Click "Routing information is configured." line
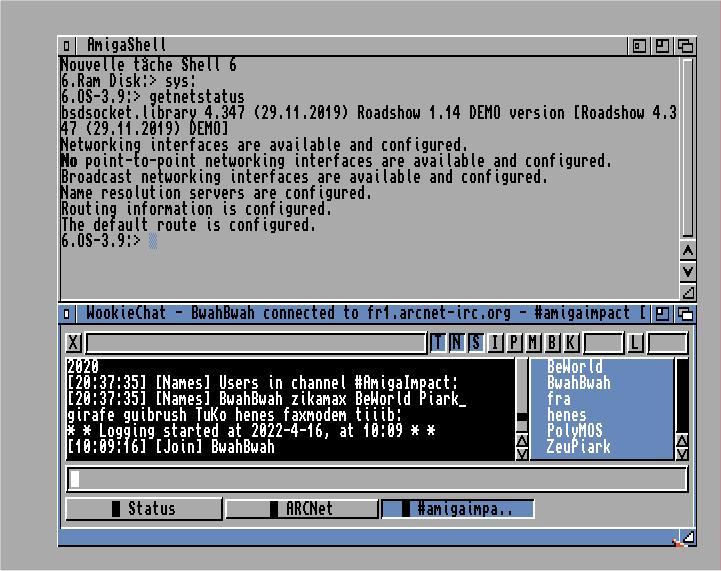 point(196,209)
